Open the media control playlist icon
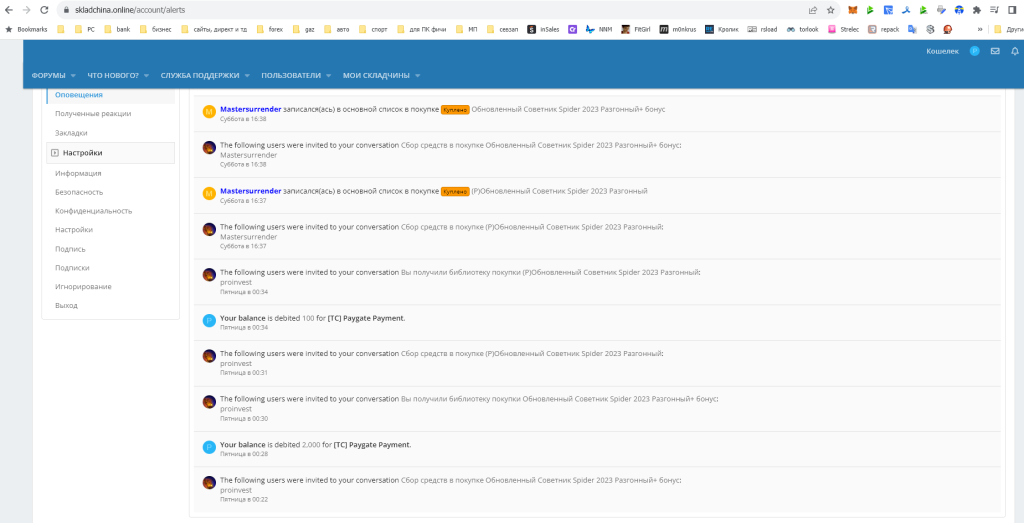 coord(995,10)
